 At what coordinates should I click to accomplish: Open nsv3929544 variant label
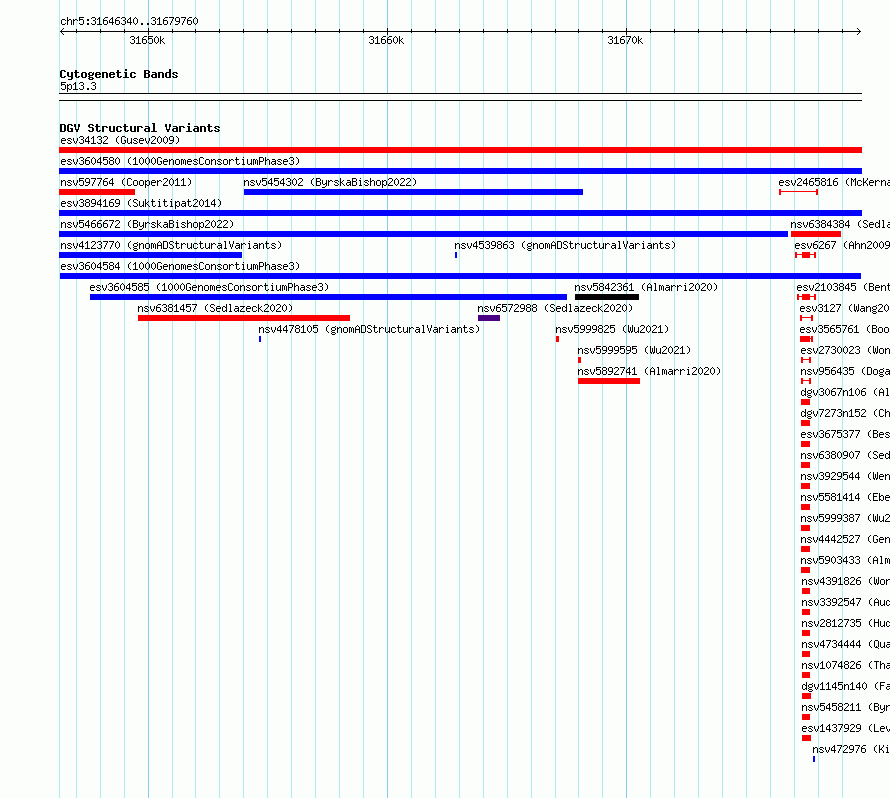[845, 476]
